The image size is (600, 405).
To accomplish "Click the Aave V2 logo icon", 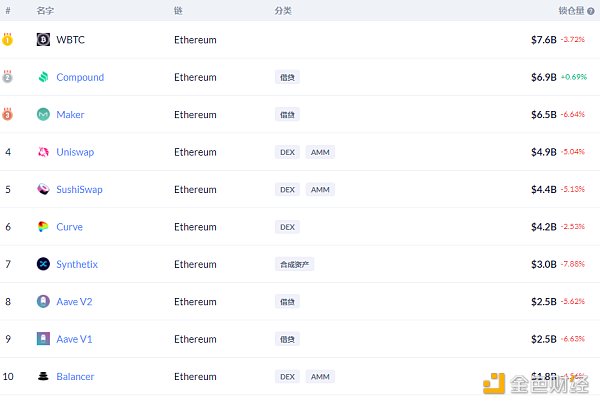I will click(x=43, y=302).
